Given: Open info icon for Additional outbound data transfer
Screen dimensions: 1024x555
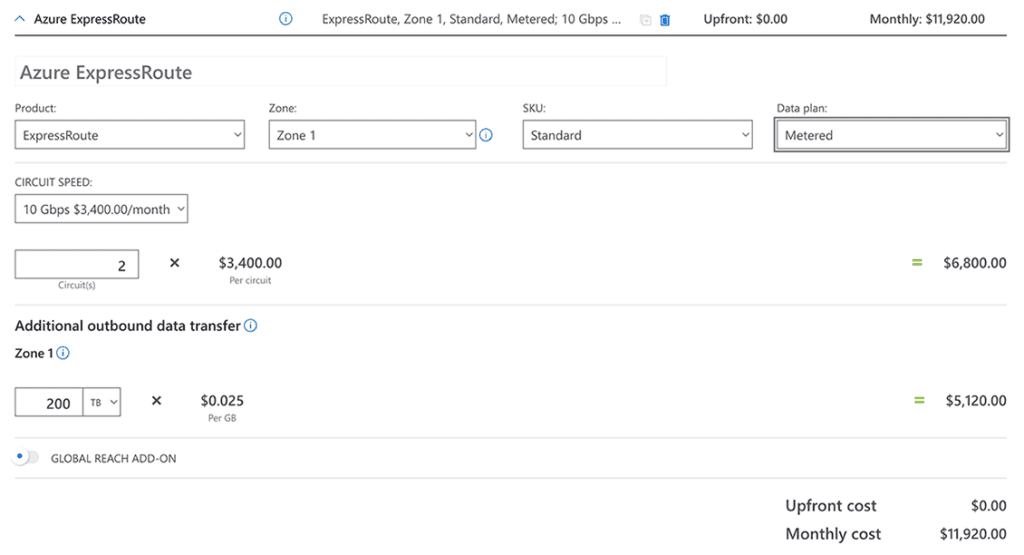Looking at the screenshot, I should (250, 325).
